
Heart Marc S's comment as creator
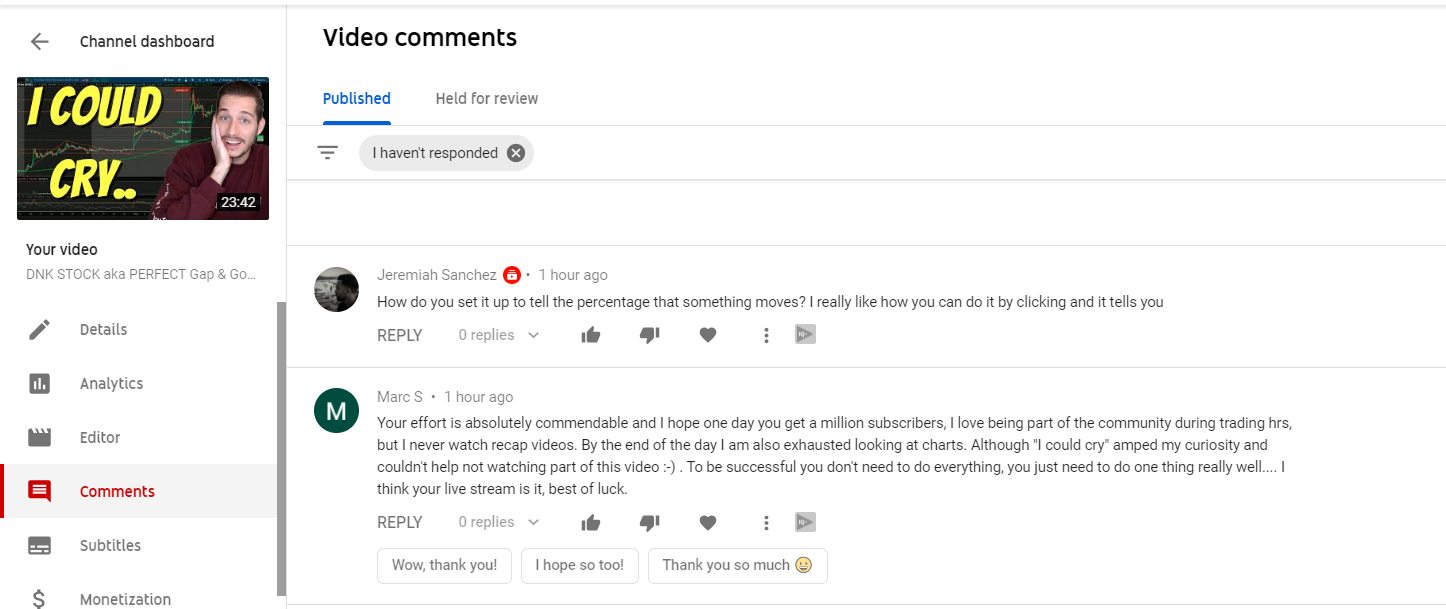pos(707,522)
